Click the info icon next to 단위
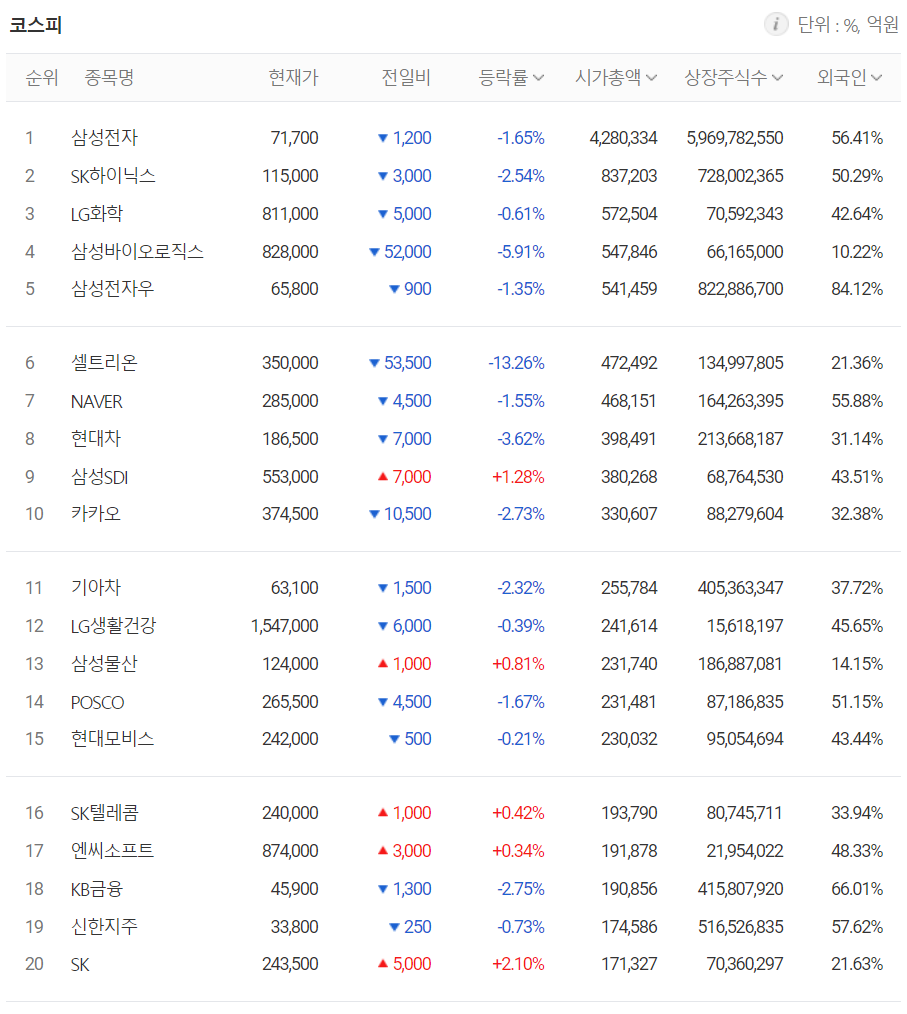907x1014 pixels. pyautogui.click(x=776, y=25)
